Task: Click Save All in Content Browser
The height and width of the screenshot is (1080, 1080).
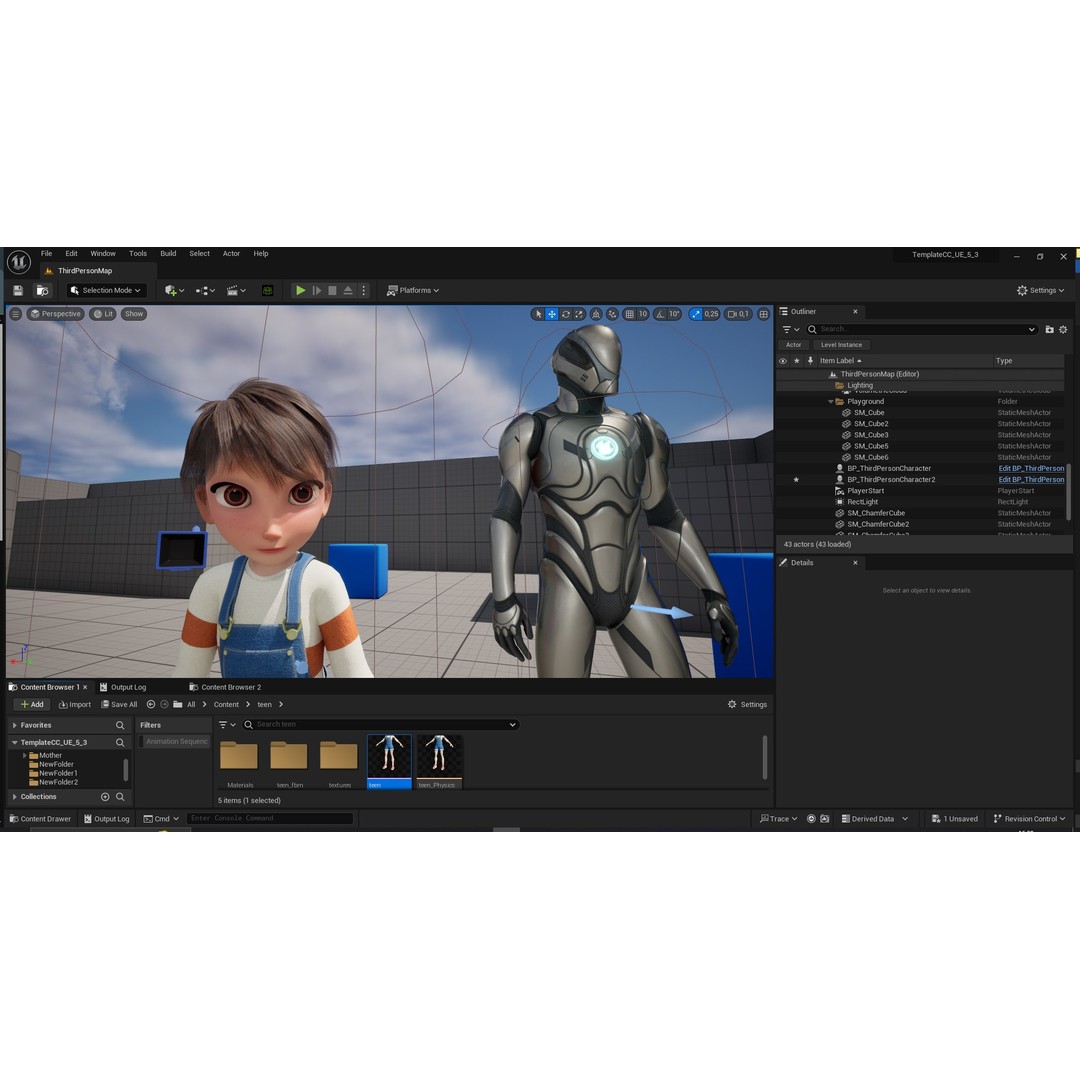Action: [119, 705]
